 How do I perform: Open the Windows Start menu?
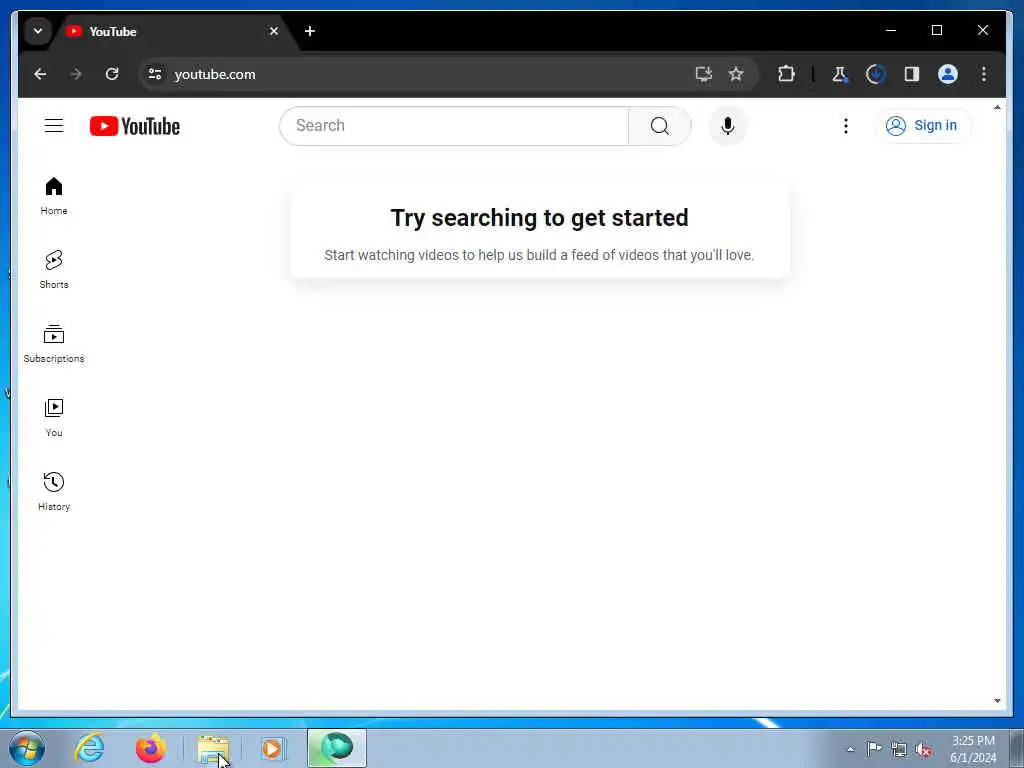click(x=27, y=748)
